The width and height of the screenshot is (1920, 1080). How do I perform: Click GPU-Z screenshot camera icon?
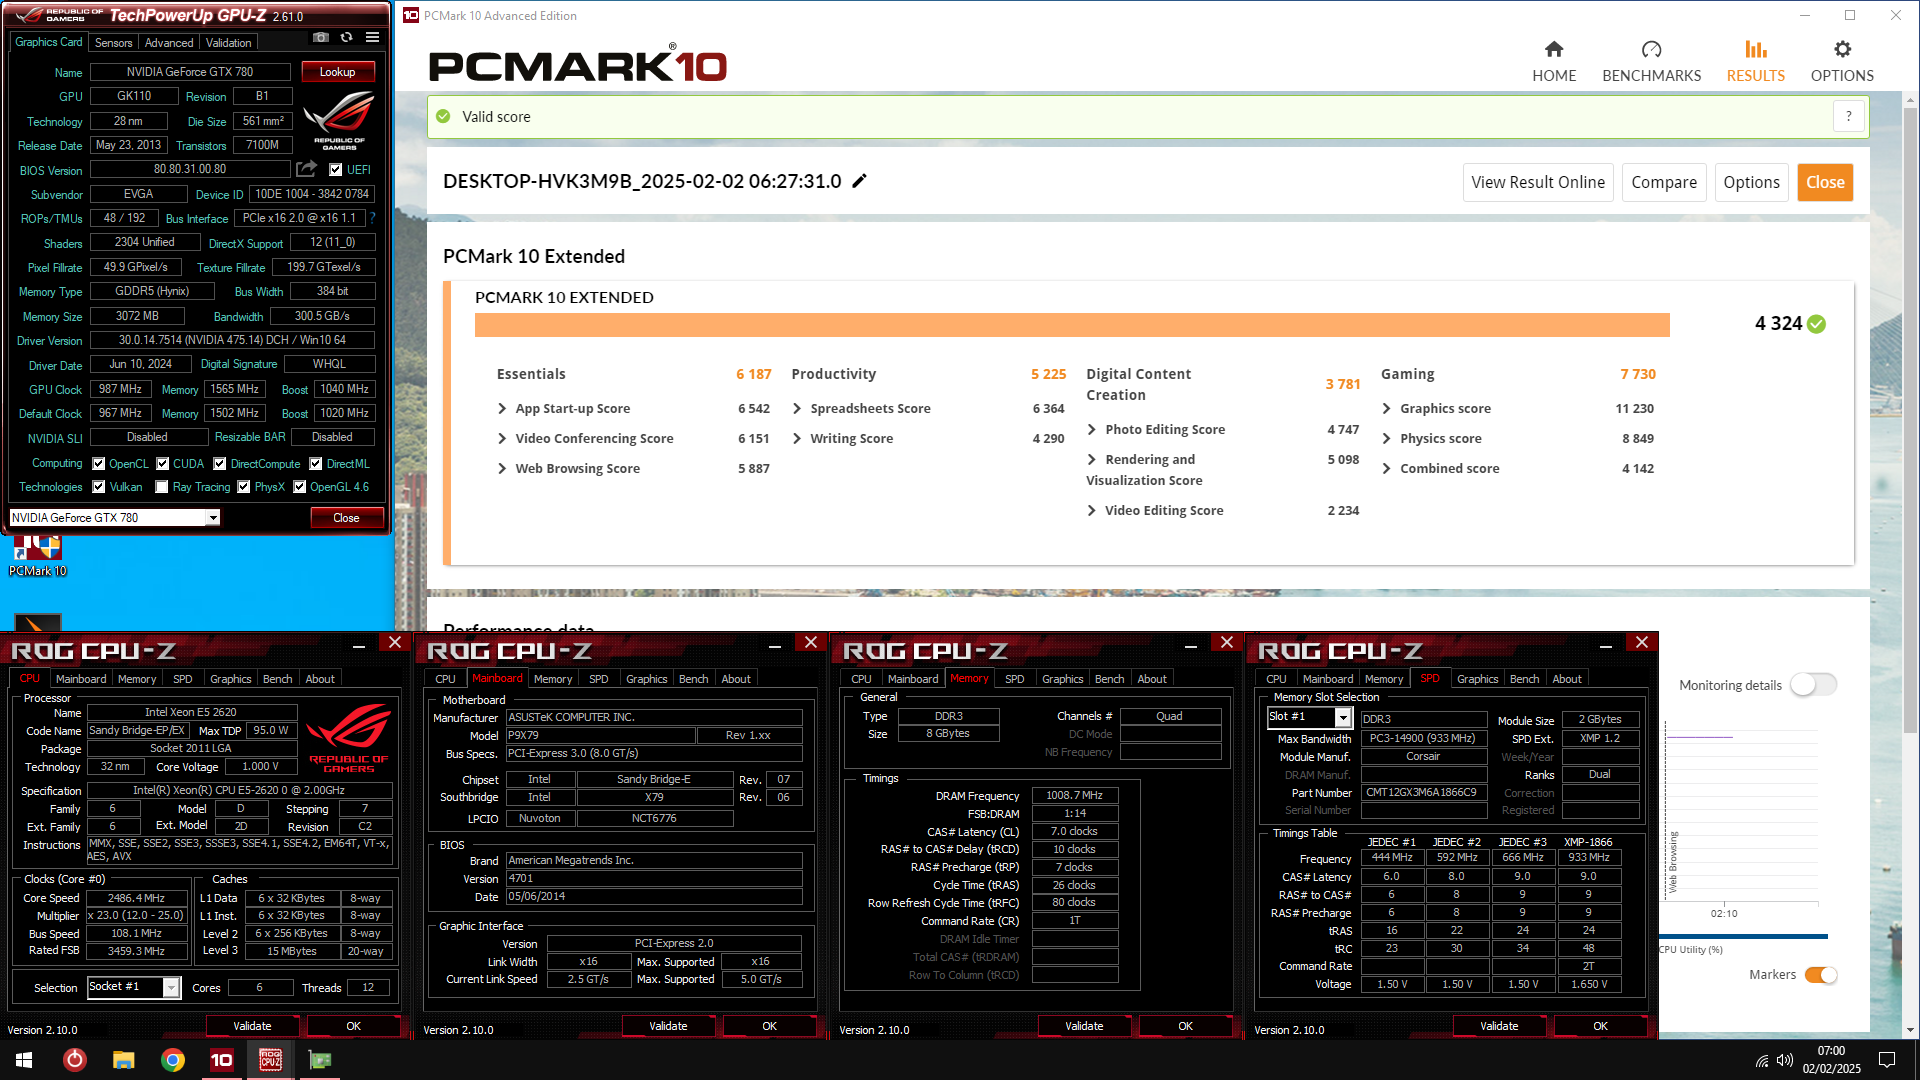click(320, 38)
